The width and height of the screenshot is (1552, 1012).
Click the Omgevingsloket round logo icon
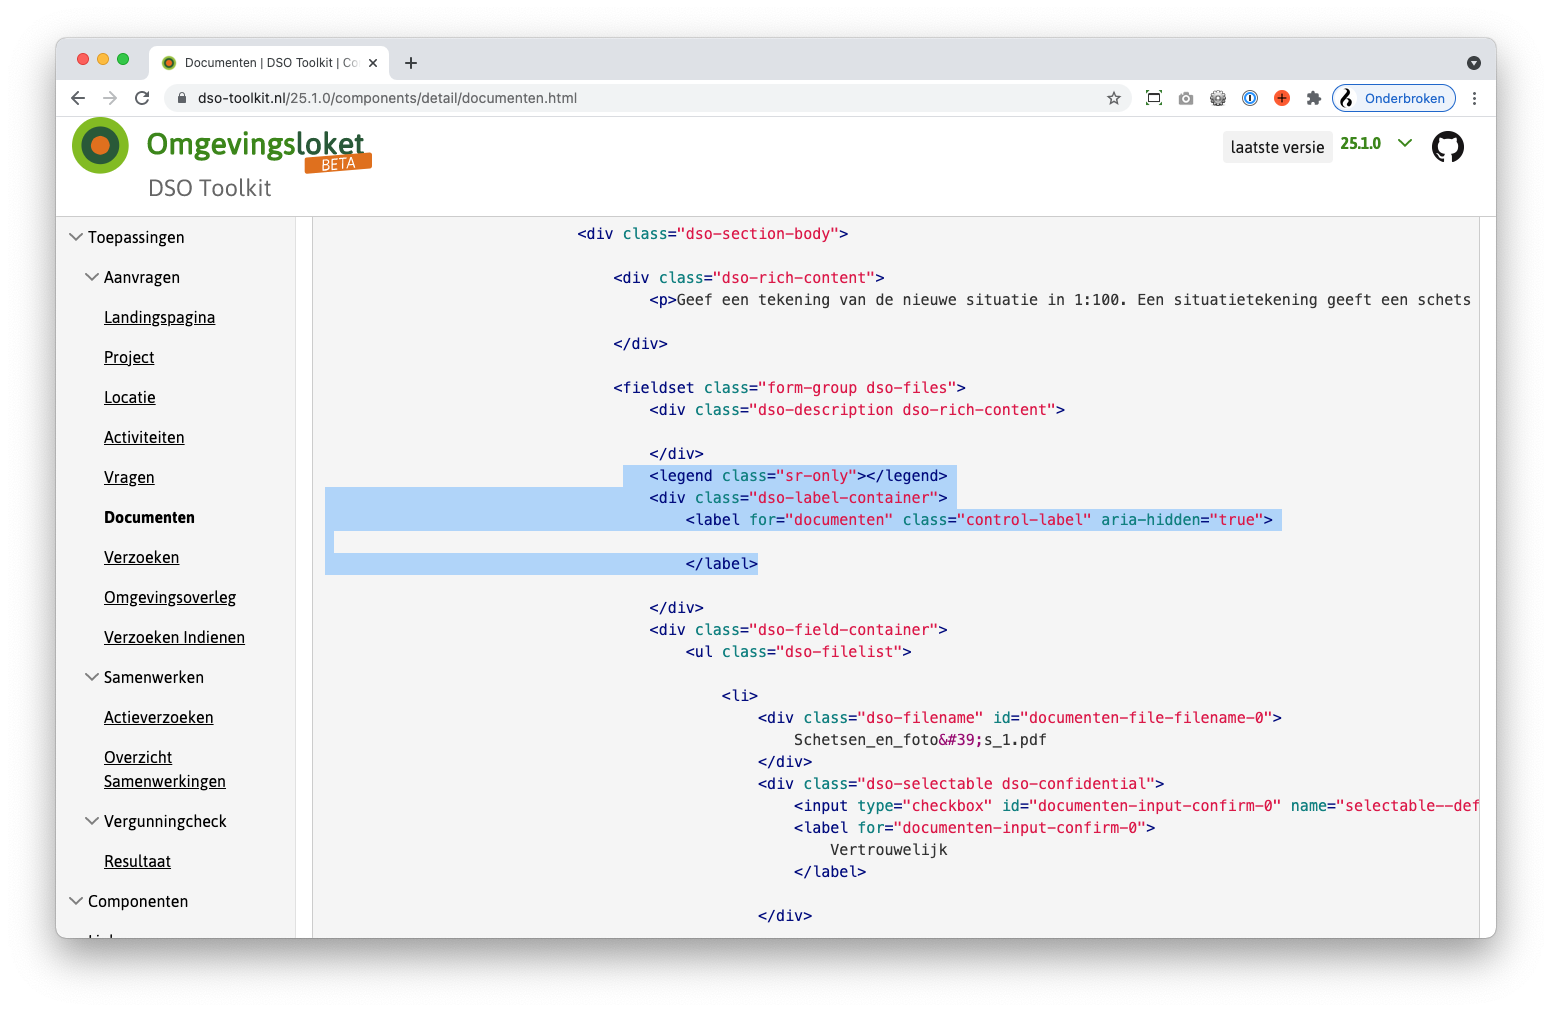[100, 145]
